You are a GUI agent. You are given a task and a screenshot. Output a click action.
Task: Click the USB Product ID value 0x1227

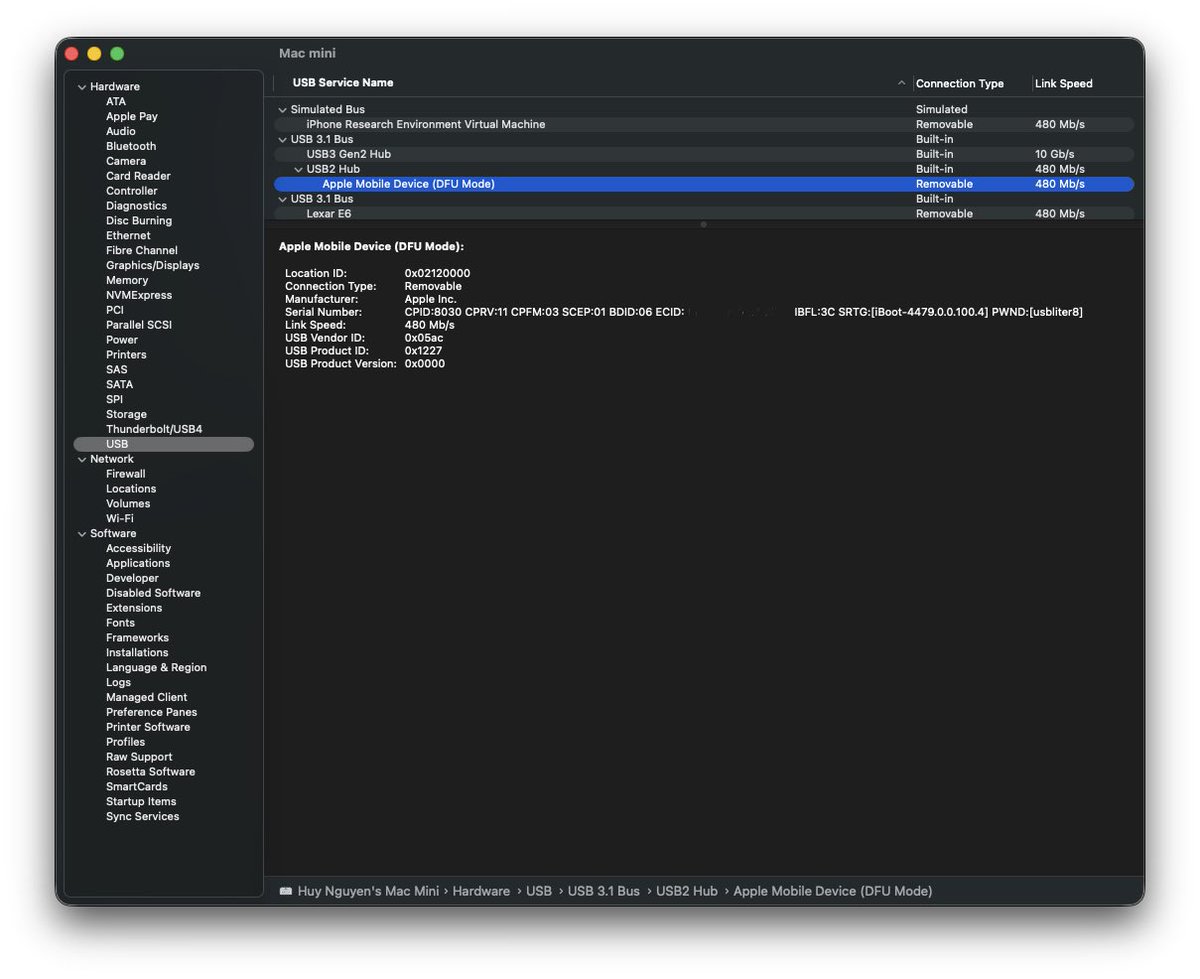tap(423, 351)
